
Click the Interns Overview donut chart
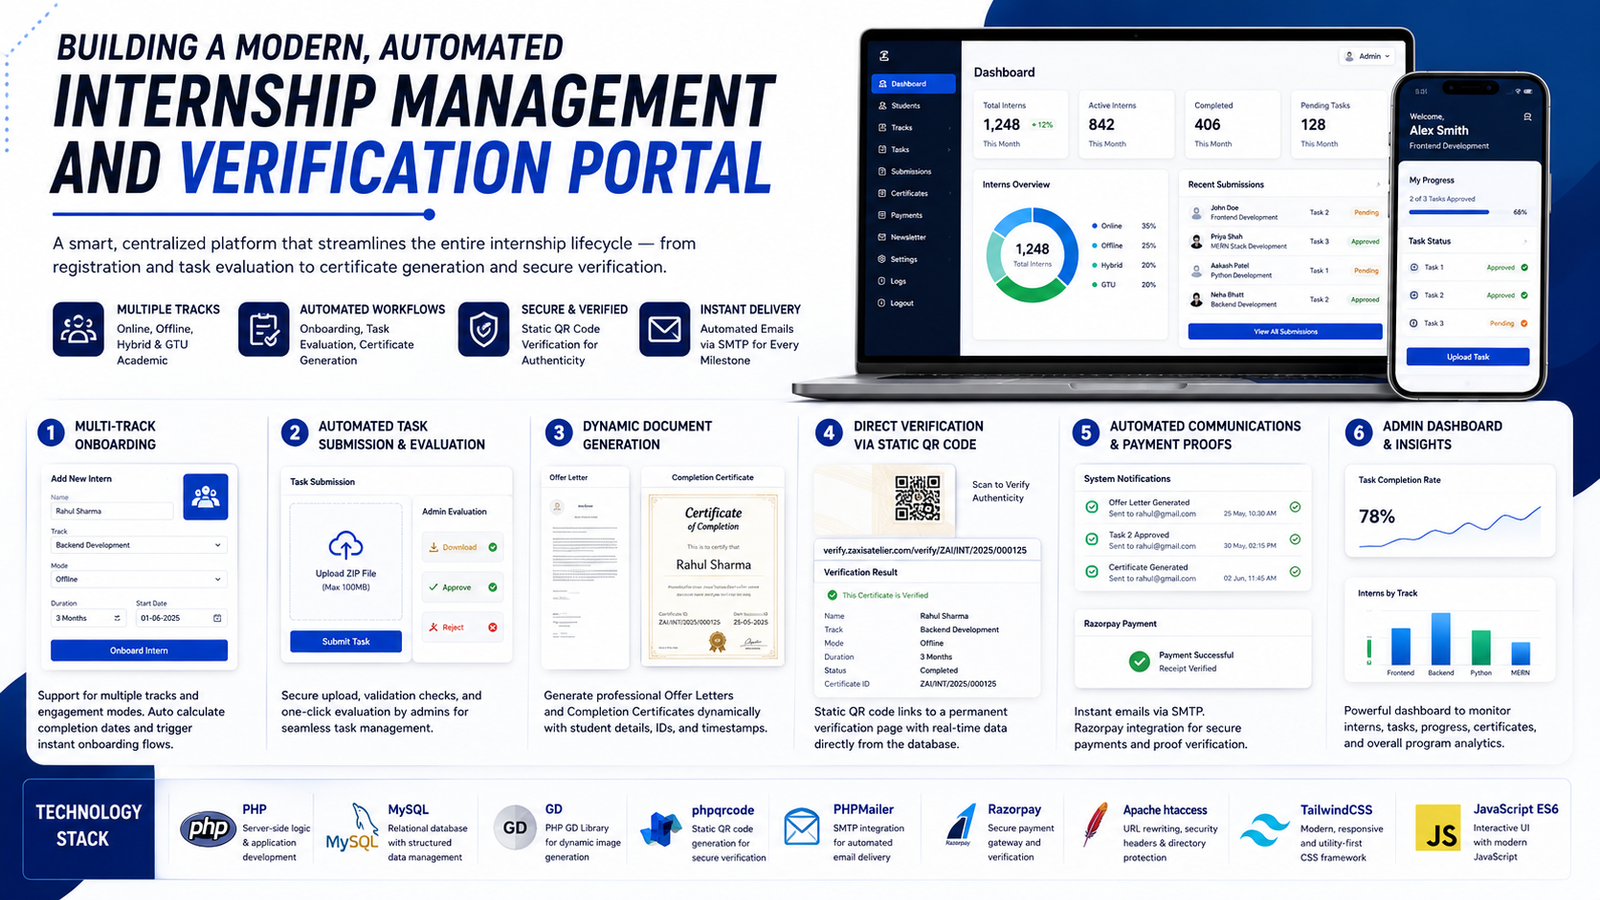1032,255
